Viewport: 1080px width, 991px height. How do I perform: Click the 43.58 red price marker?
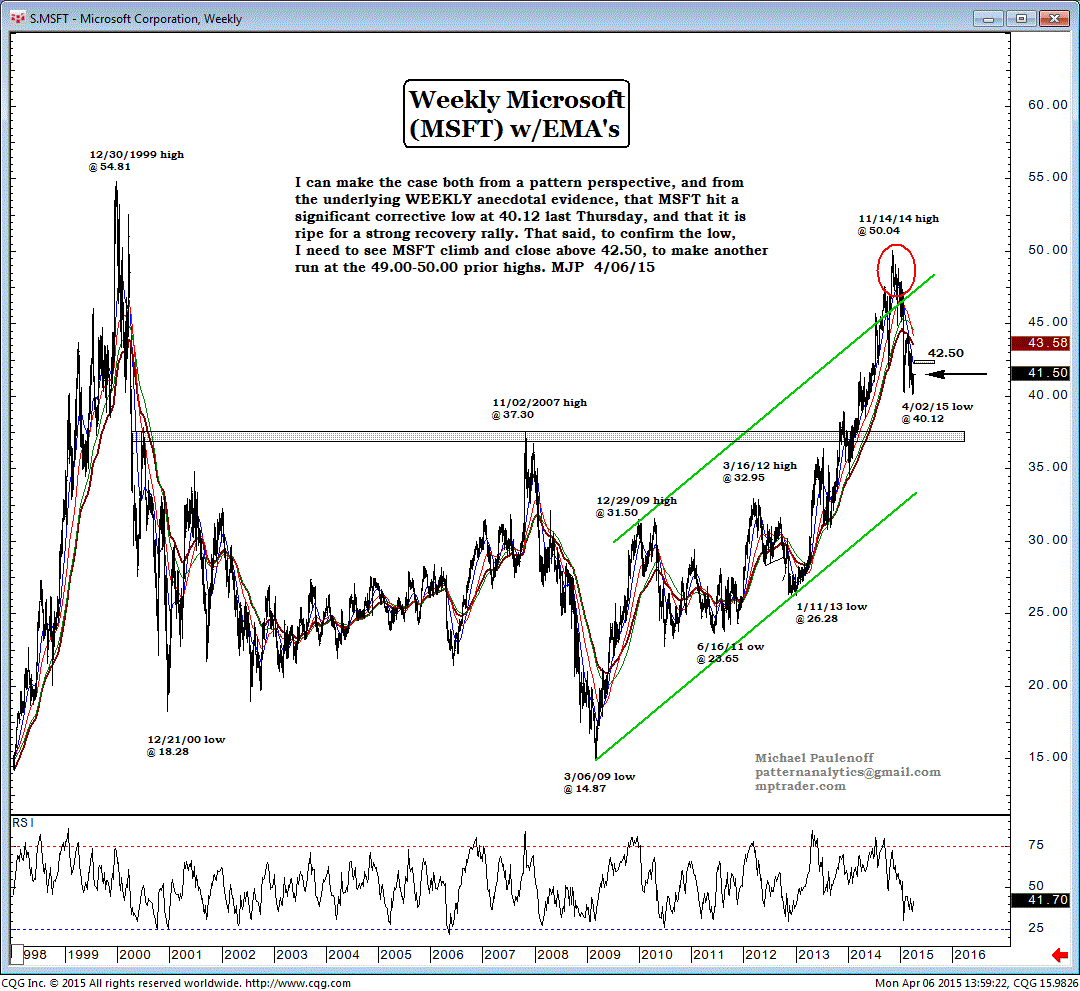(1040, 342)
